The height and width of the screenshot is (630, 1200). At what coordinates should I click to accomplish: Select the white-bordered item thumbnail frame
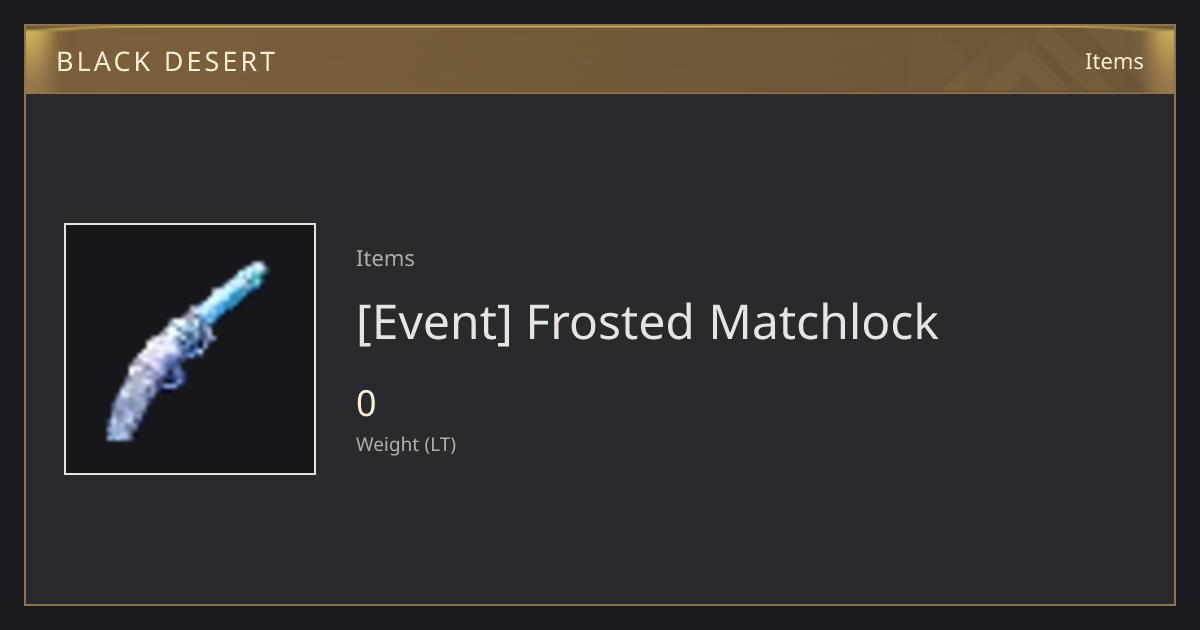tap(190, 349)
